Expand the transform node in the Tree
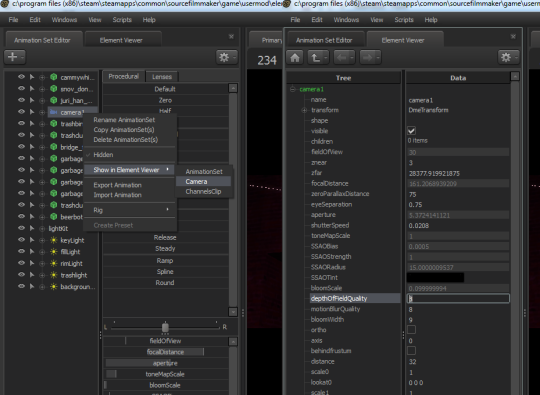540x395 pixels. pyautogui.click(x=304, y=110)
